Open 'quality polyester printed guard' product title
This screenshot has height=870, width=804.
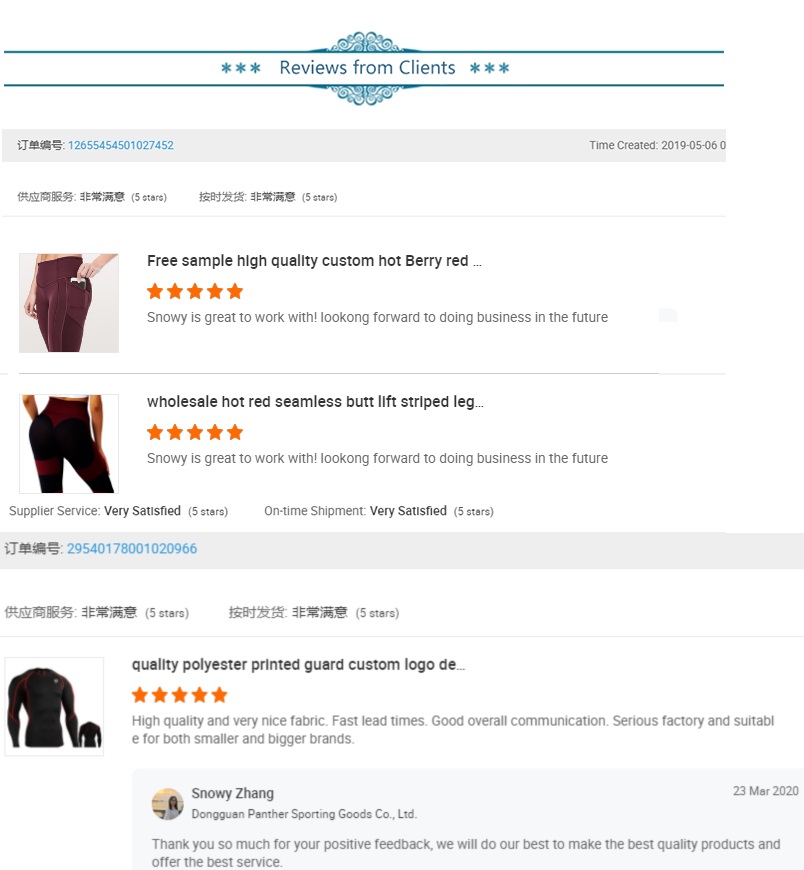tap(299, 665)
